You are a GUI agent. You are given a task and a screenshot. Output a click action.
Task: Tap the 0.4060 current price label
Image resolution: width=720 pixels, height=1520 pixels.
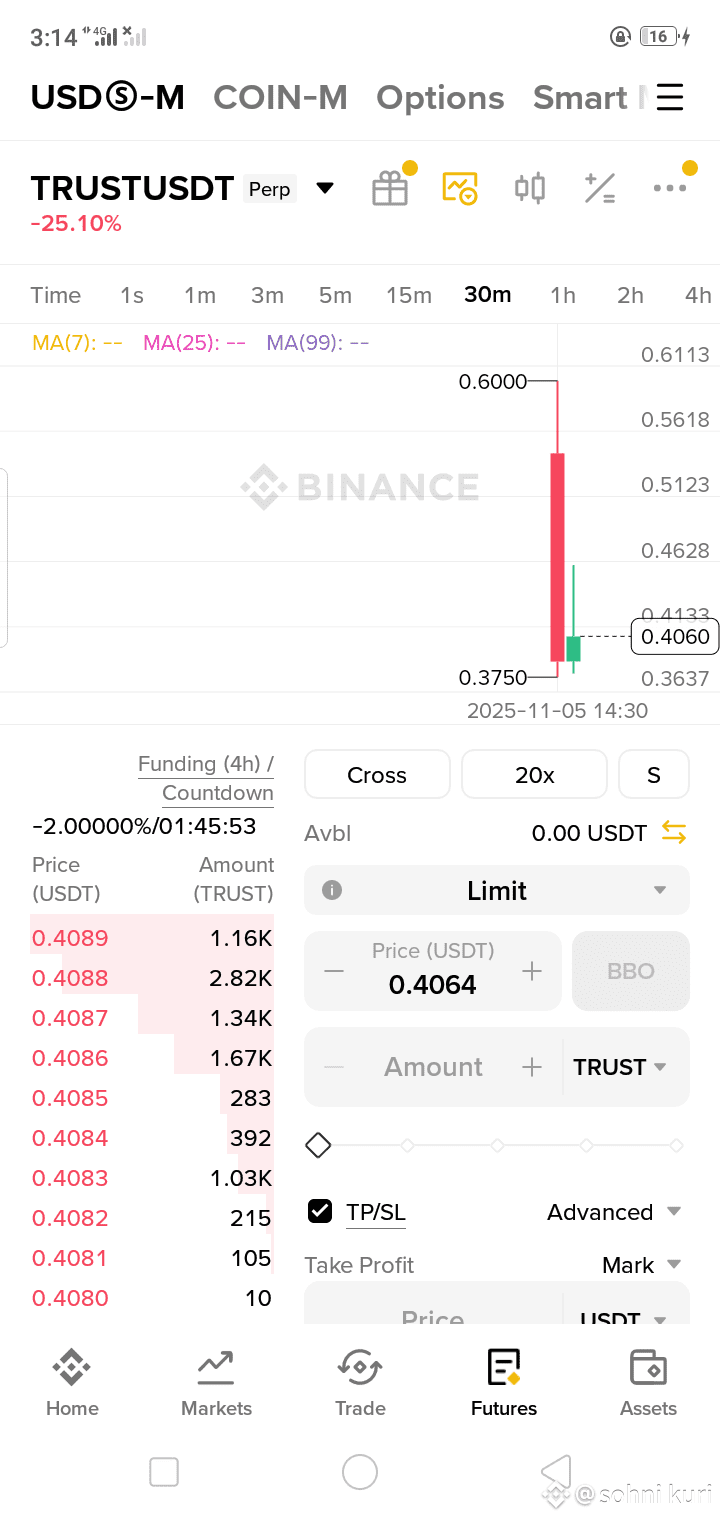[675, 637]
